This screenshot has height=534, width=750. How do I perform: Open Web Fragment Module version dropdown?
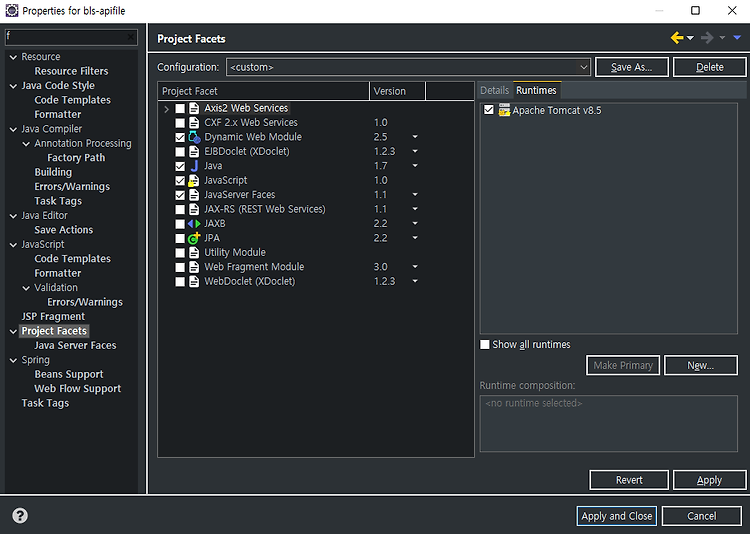(415, 267)
